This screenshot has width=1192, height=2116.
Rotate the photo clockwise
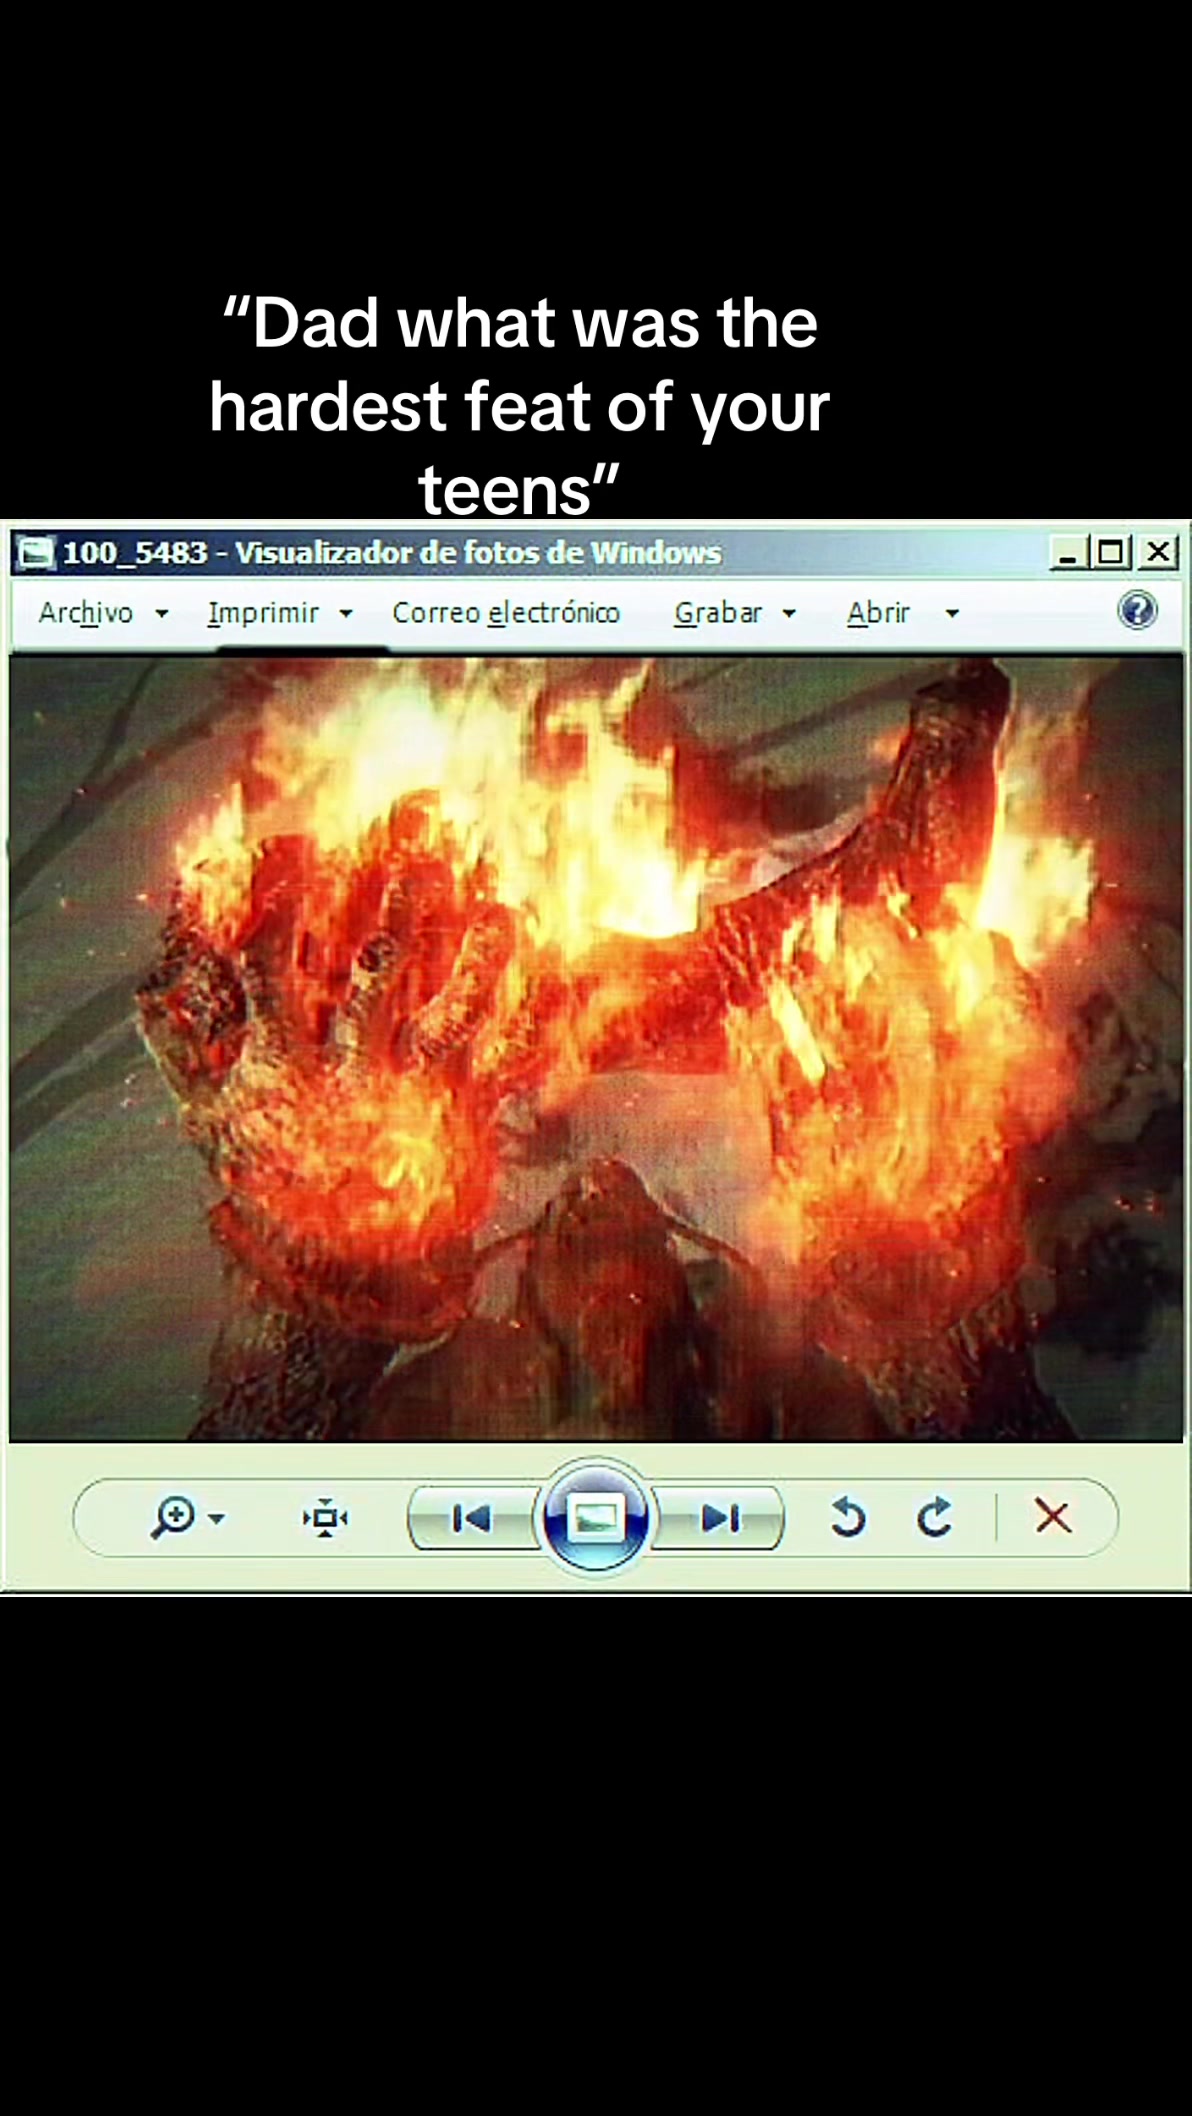[x=934, y=1517]
